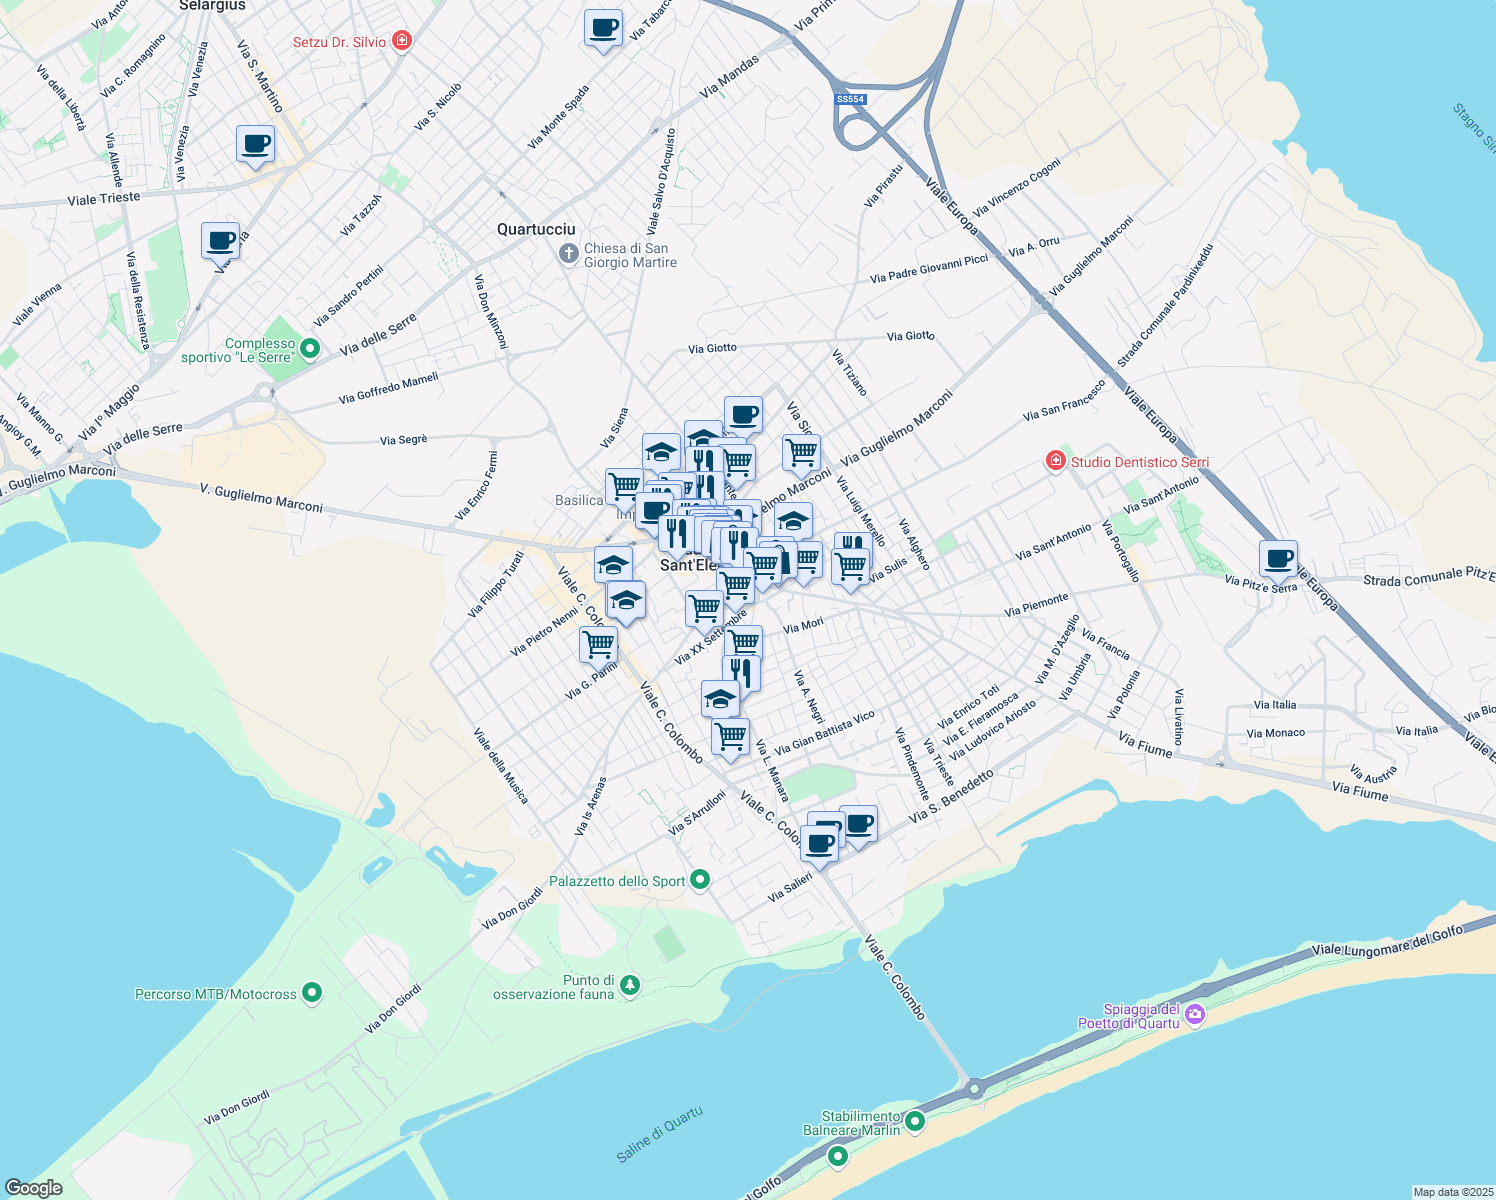This screenshot has height=1200, width=1496.
Task: Open the shopping cart marker near Via L. Manara
Action: tap(730, 737)
